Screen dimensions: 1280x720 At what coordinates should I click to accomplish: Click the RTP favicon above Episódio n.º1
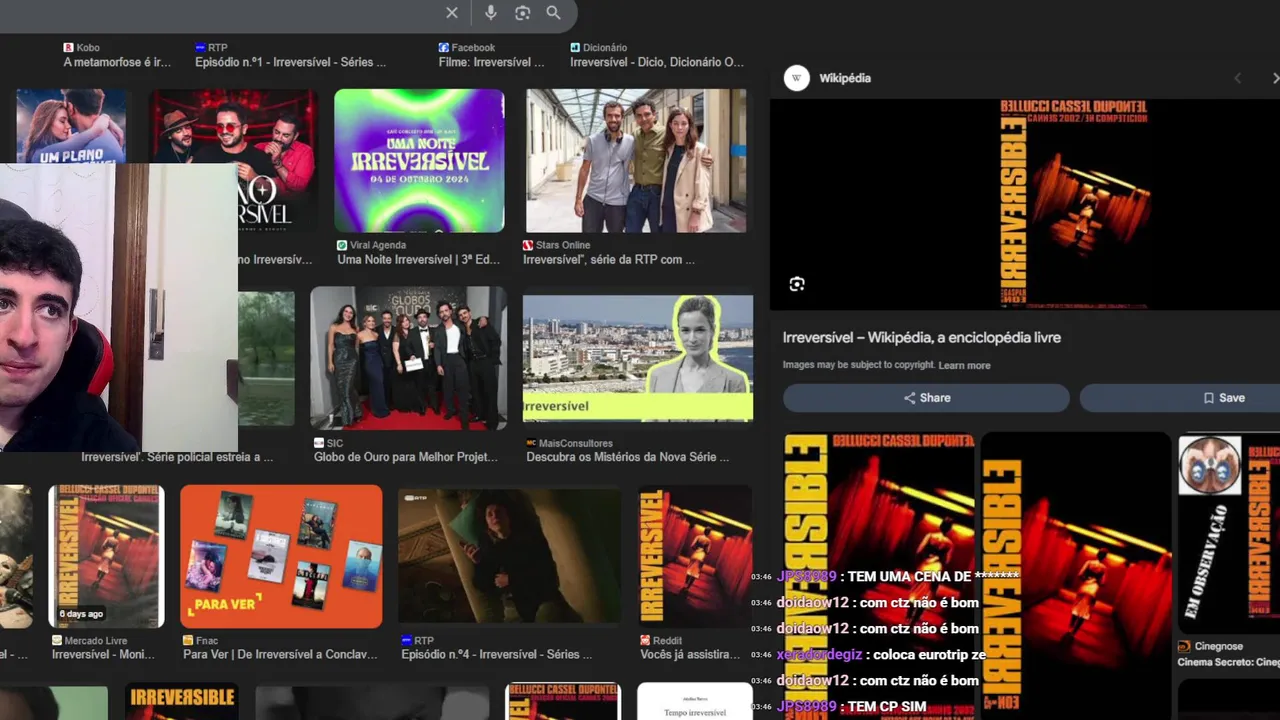click(200, 47)
